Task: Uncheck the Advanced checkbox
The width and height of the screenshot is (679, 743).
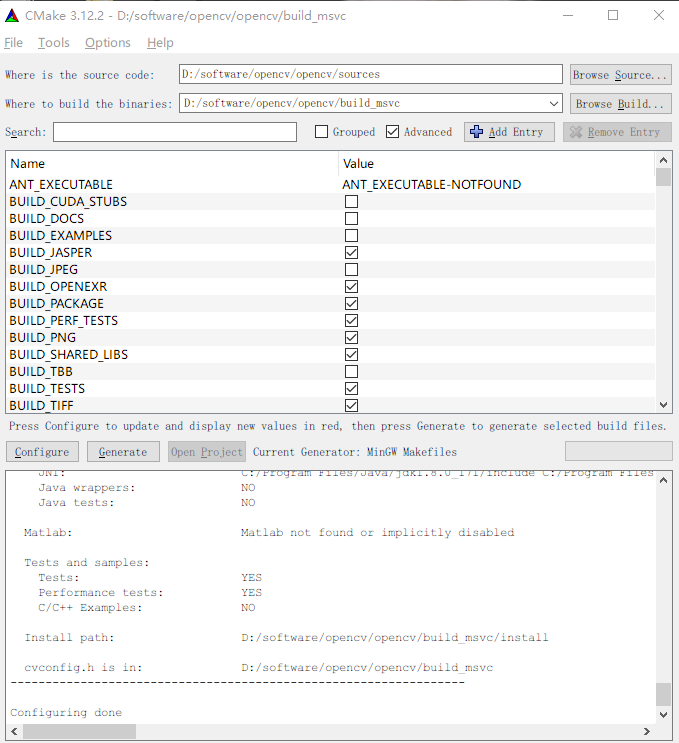Action: pos(392,132)
